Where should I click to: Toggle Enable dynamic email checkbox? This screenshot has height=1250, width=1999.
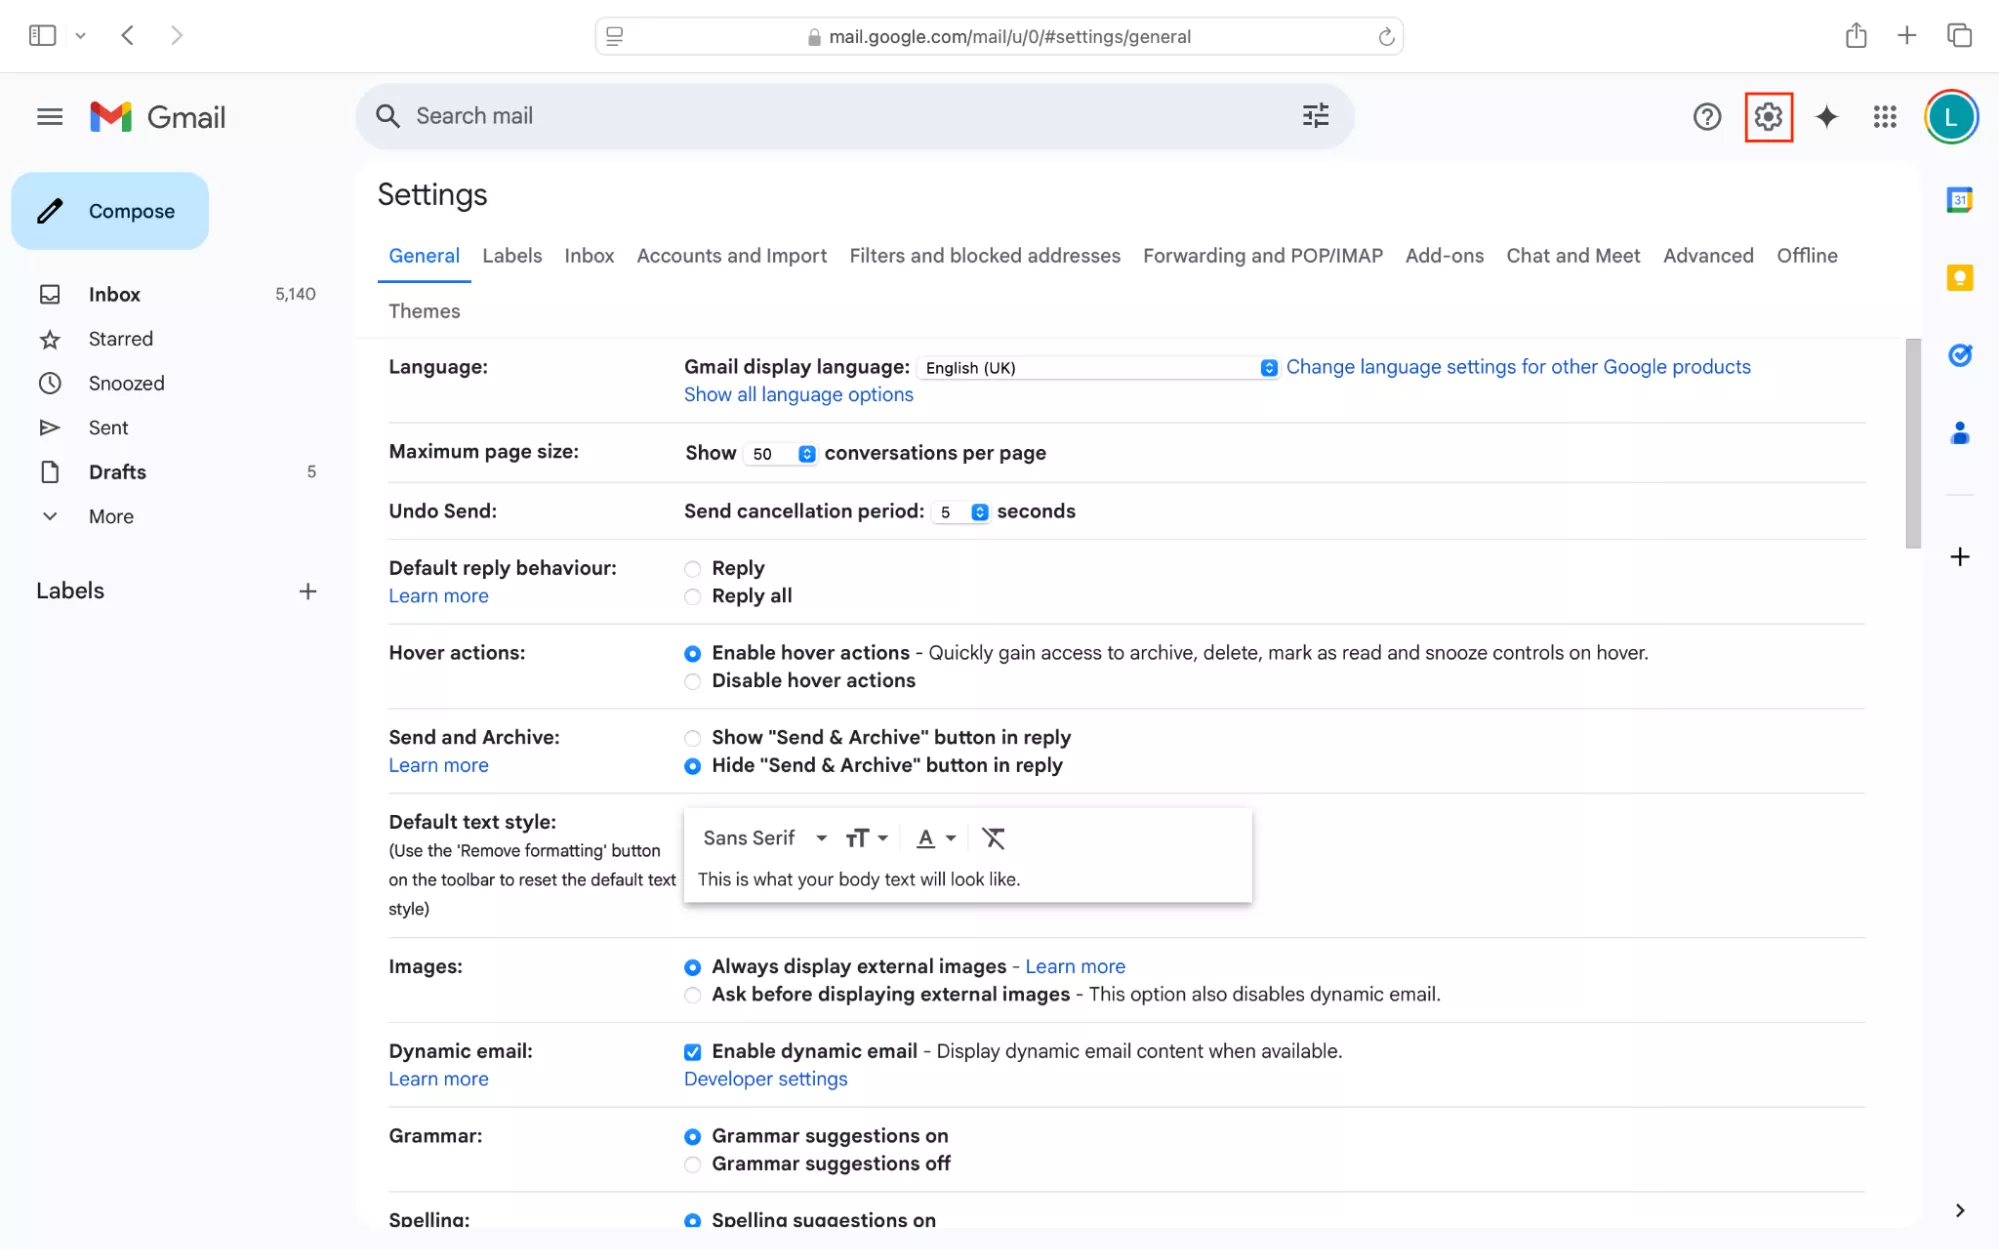tap(692, 1052)
